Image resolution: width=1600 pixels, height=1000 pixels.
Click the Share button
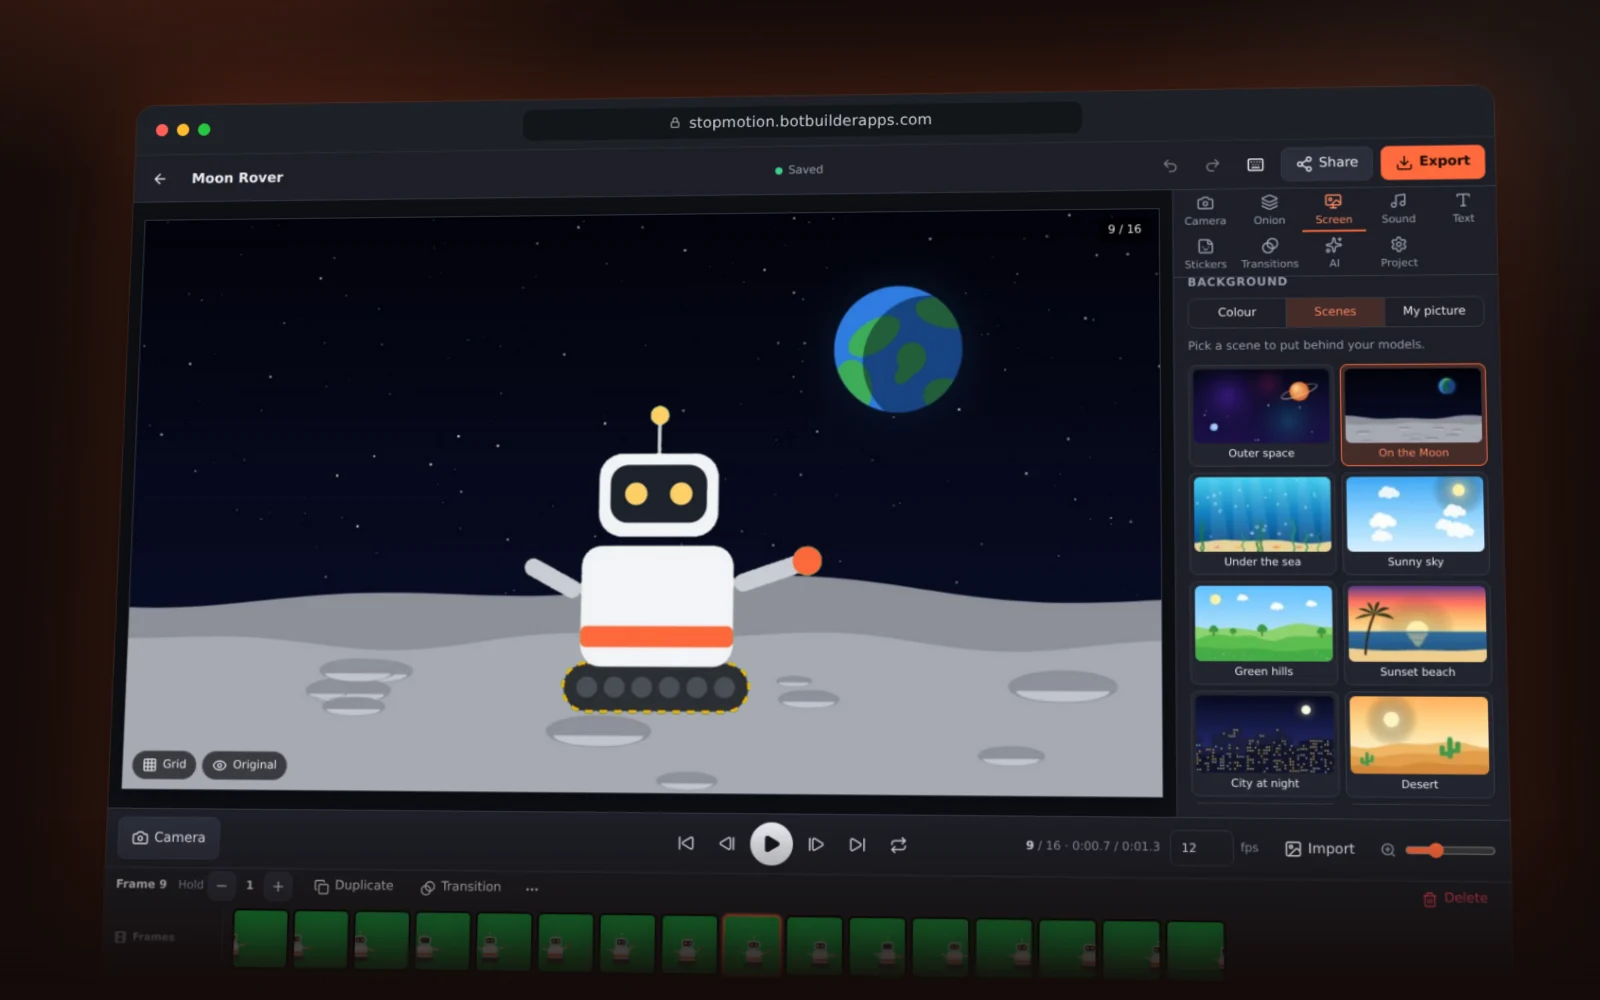[1327, 162]
